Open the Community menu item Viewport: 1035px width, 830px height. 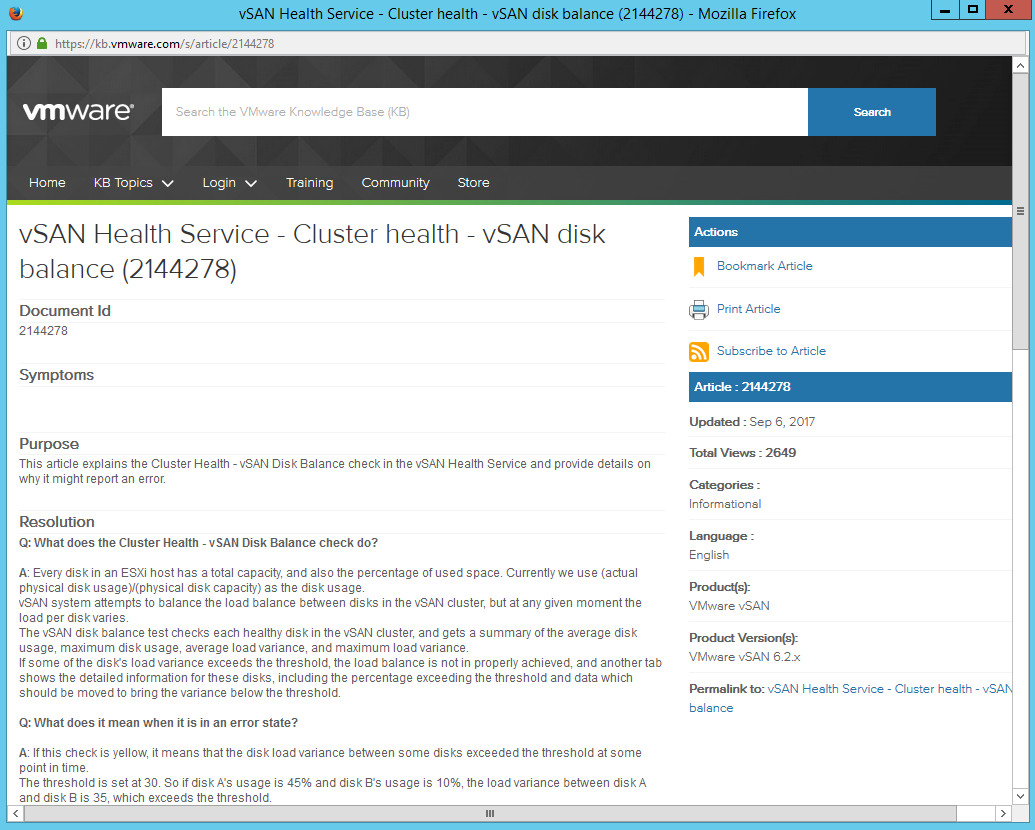coord(395,183)
